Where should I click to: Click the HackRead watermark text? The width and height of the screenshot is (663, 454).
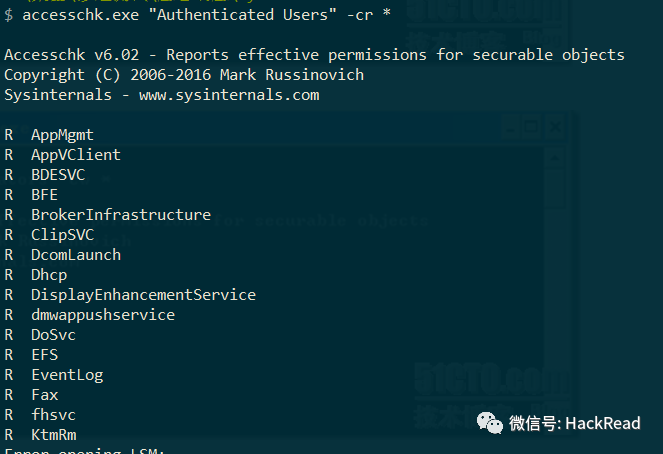coord(603,423)
